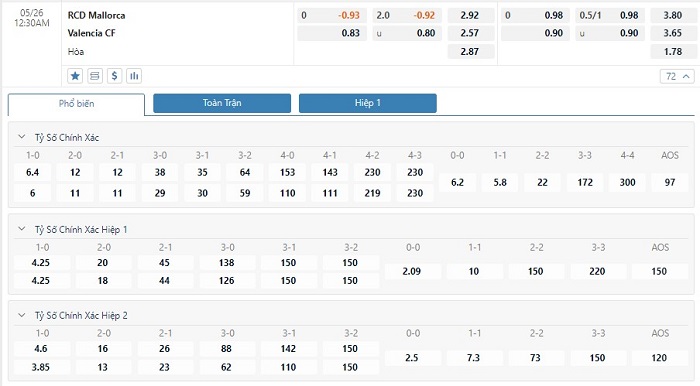Screen dimensions: 700x386
Task: Click full-time 3-0 home odds 38
Action: [160, 172]
